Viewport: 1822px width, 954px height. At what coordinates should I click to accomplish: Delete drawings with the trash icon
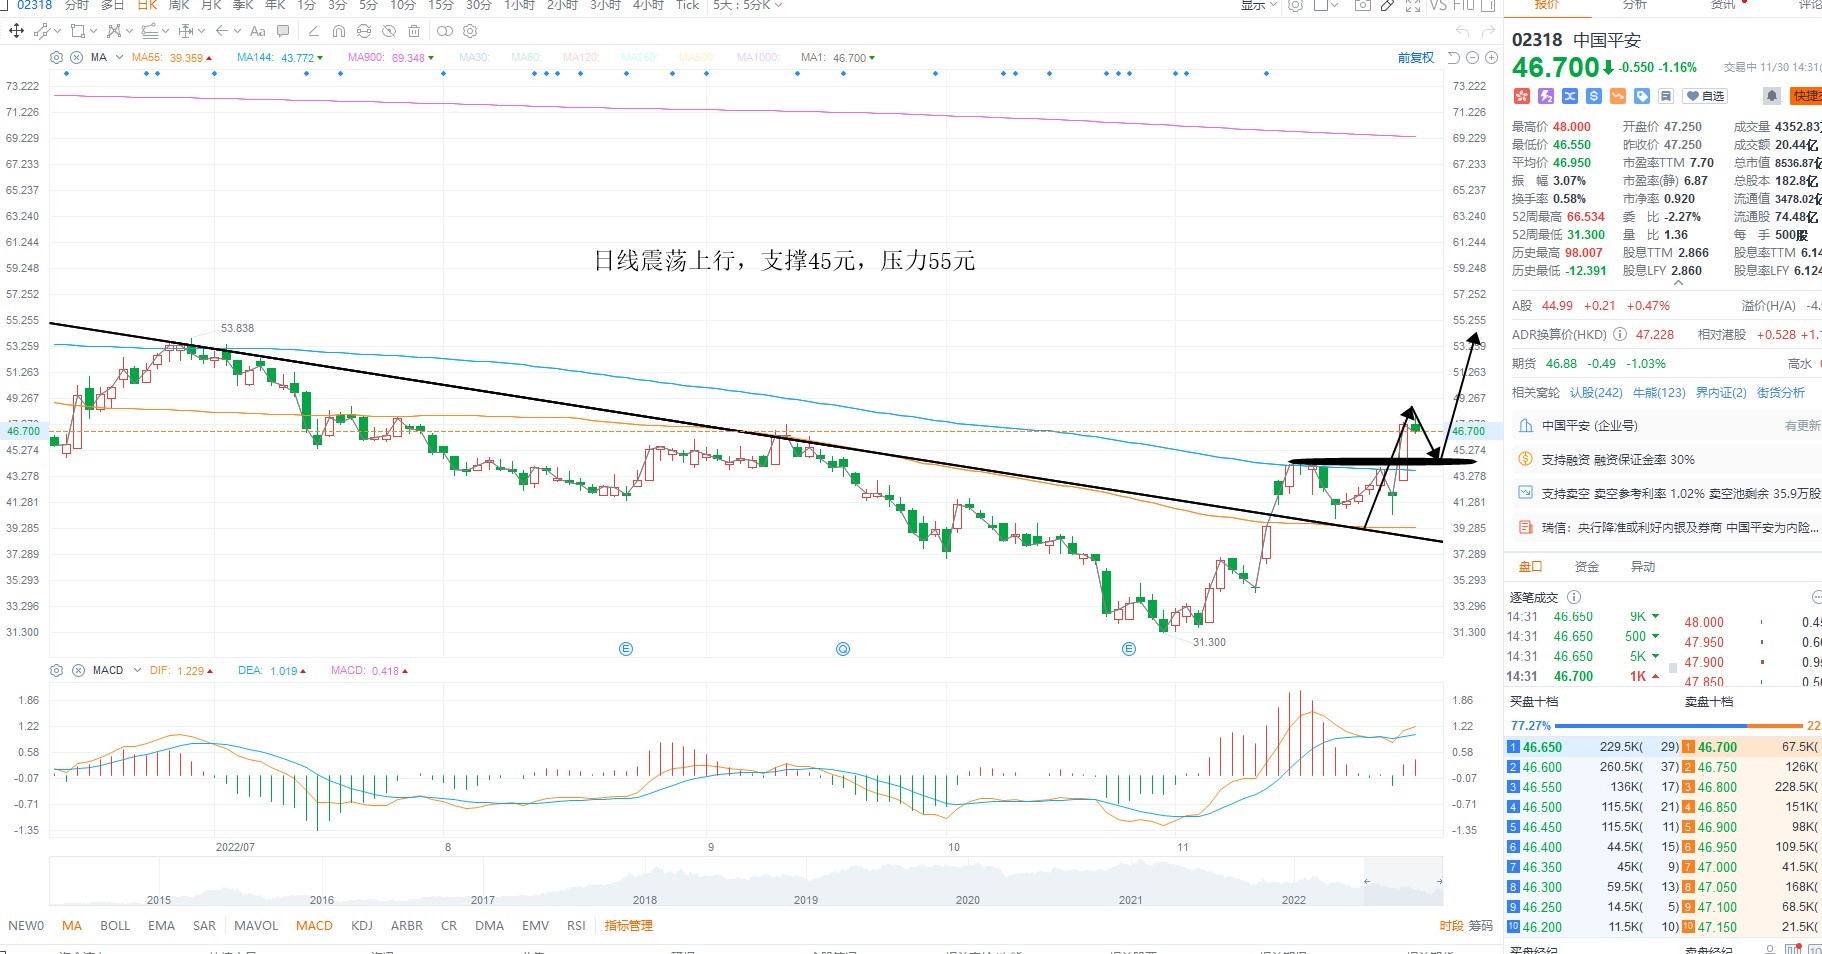click(414, 31)
